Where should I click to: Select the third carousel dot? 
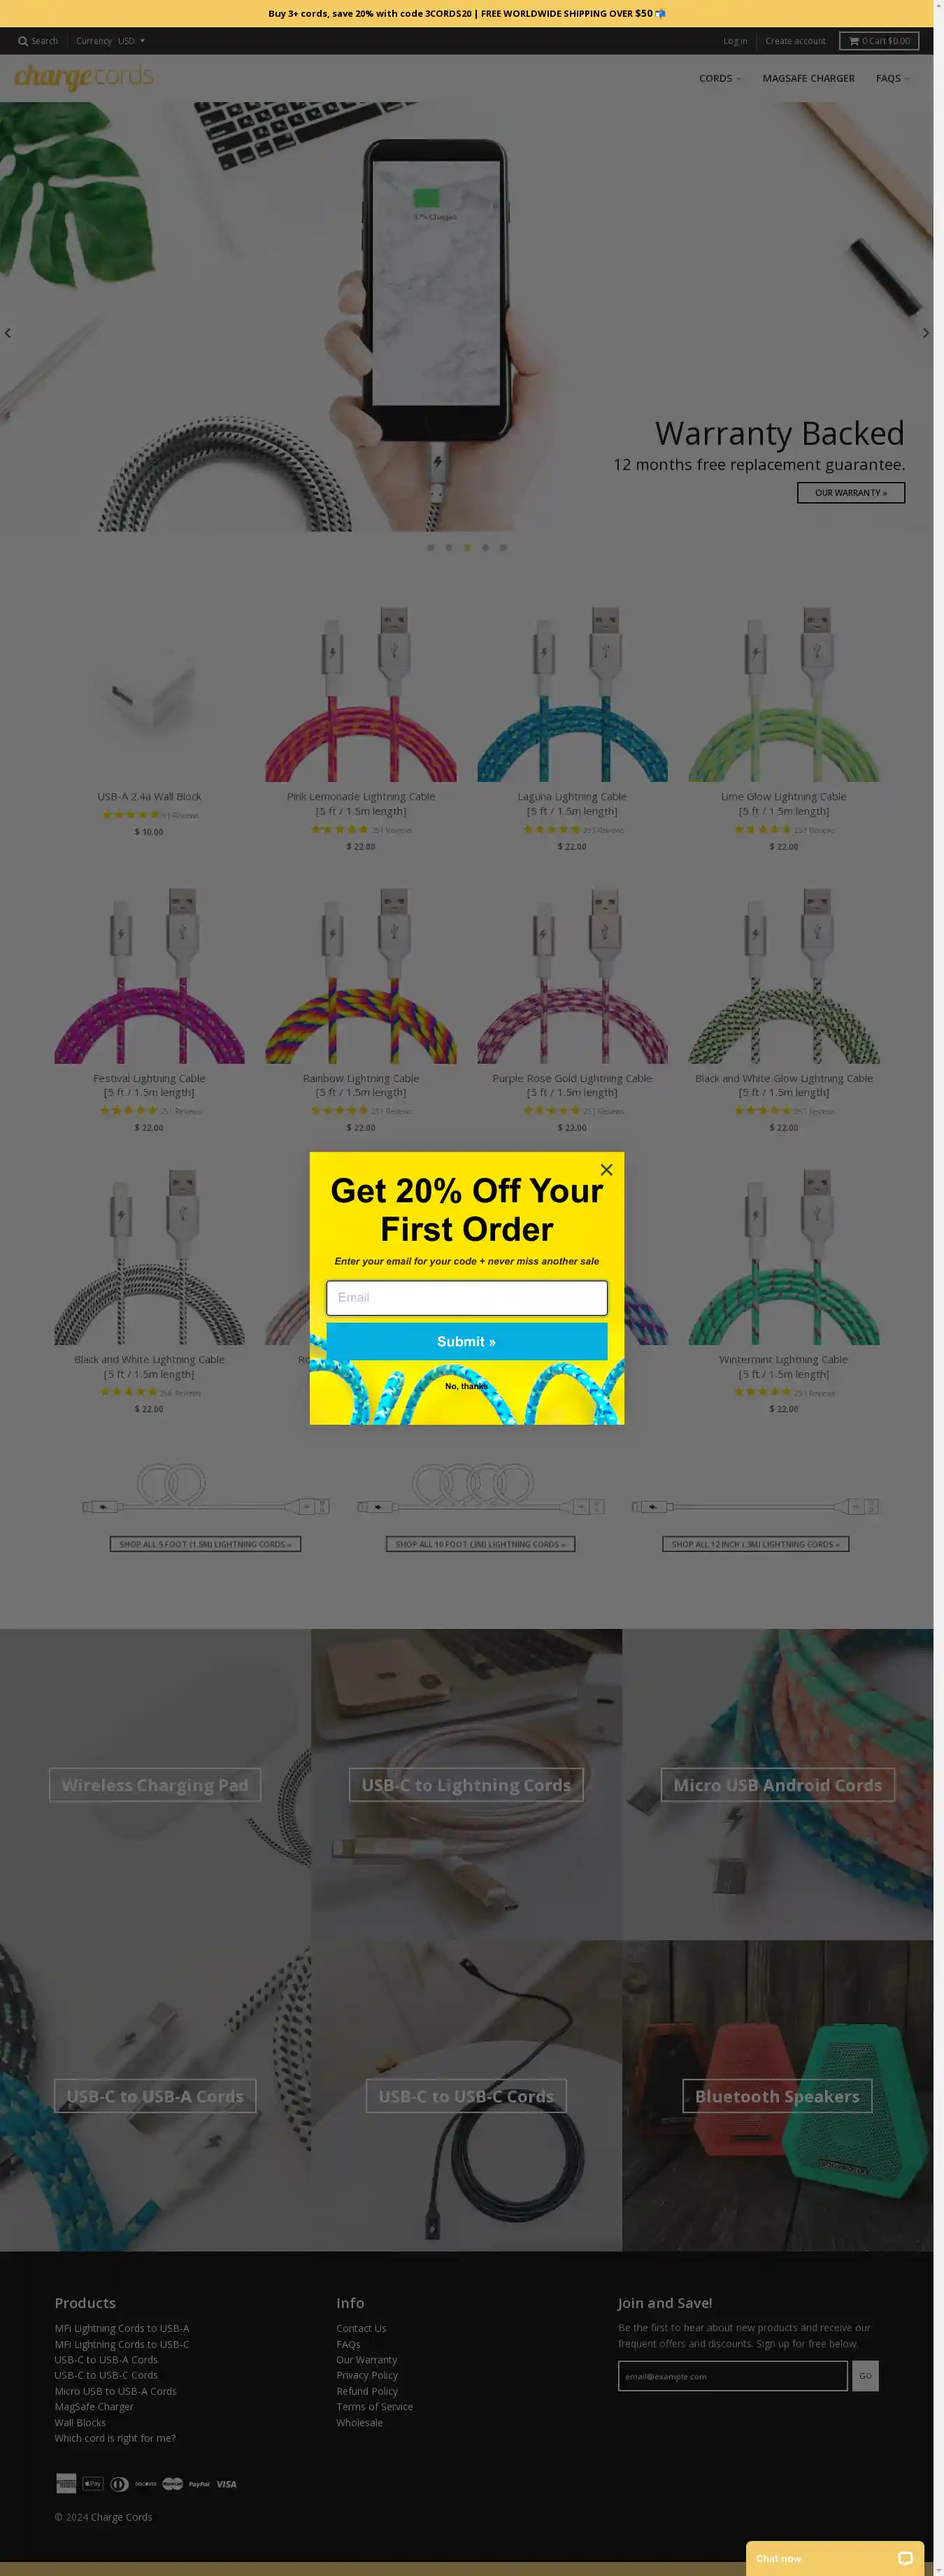(467, 547)
